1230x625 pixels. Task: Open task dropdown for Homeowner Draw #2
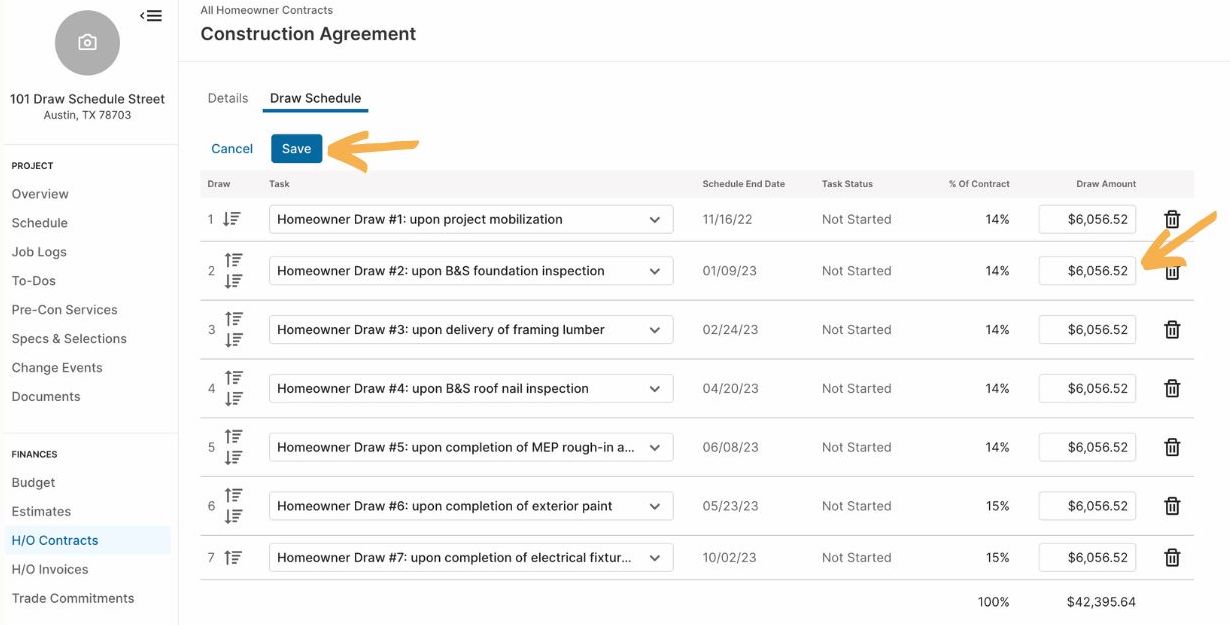pyautogui.click(x=471, y=271)
